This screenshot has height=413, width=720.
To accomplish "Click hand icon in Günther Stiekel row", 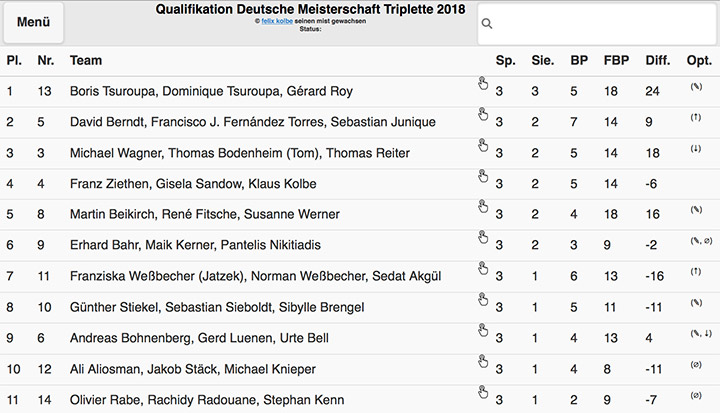I will [x=484, y=300].
